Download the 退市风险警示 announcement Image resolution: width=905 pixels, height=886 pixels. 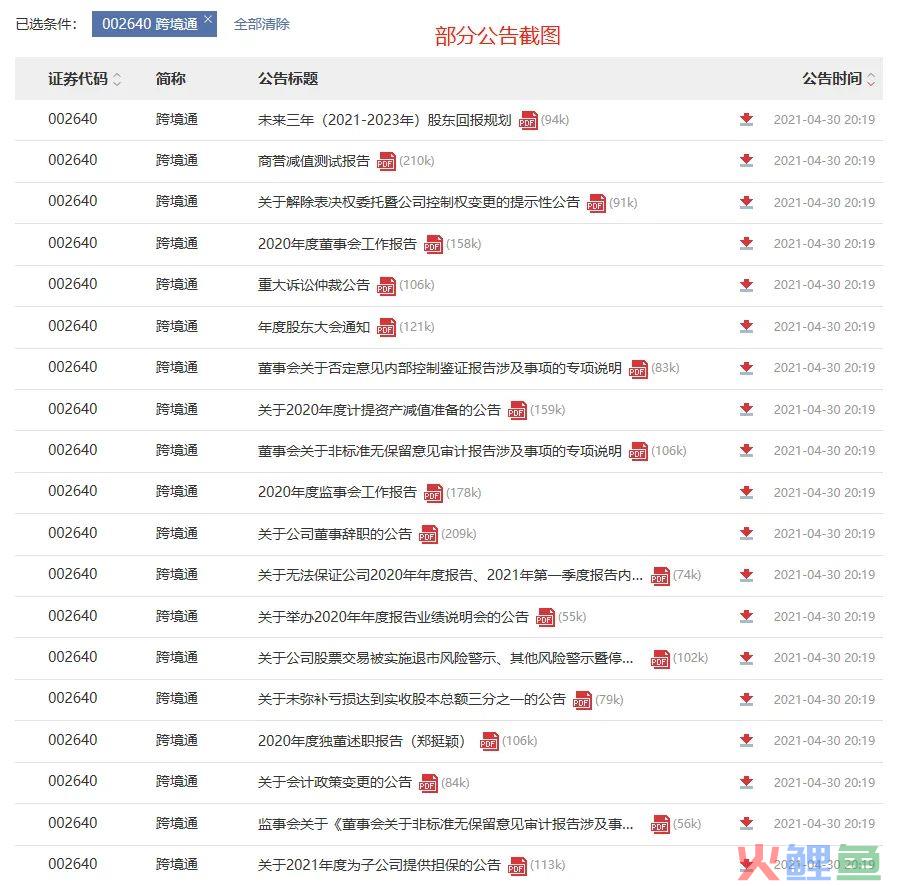point(746,657)
